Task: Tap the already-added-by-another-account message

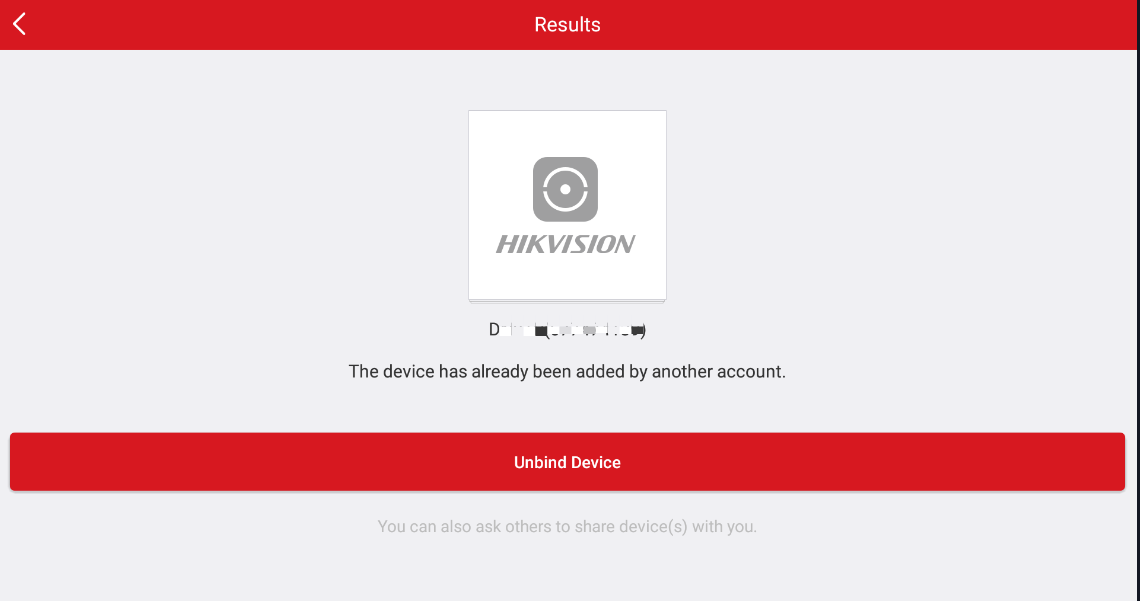Action: click(x=567, y=372)
